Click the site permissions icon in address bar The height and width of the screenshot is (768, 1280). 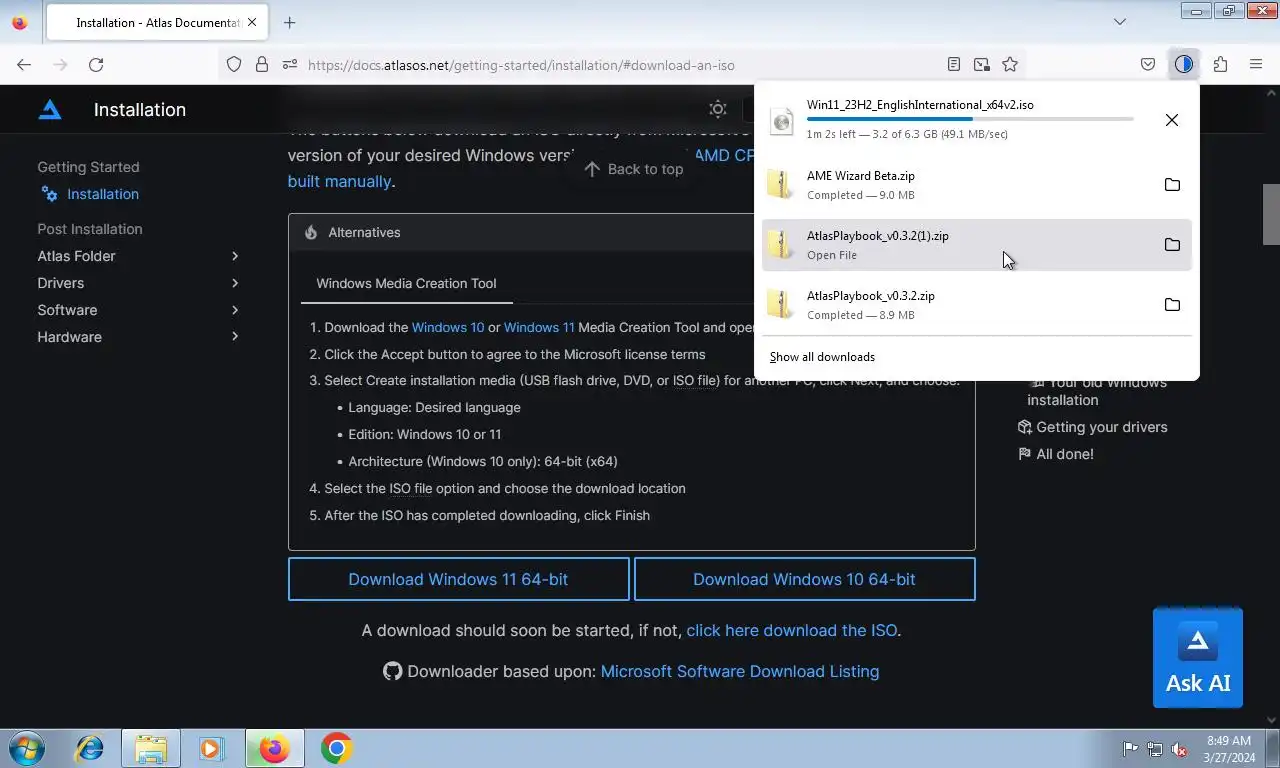click(x=290, y=64)
